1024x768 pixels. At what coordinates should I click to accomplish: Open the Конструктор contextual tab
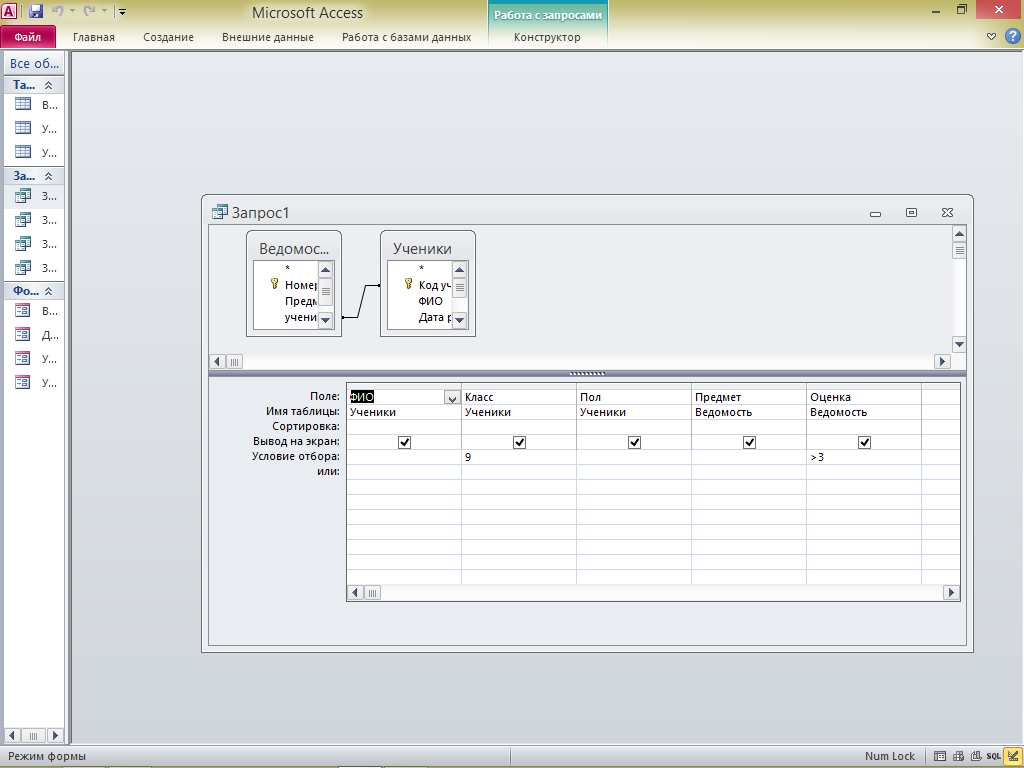point(547,37)
